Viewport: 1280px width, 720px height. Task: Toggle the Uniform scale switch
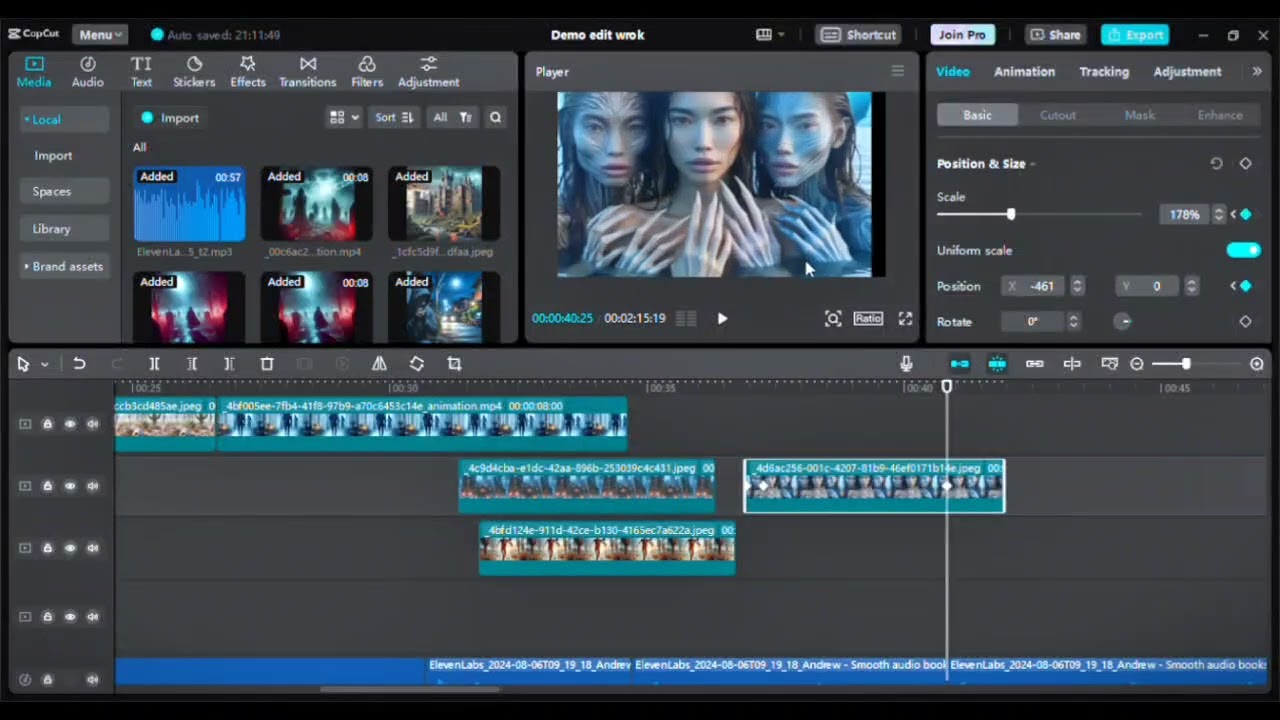(1244, 250)
